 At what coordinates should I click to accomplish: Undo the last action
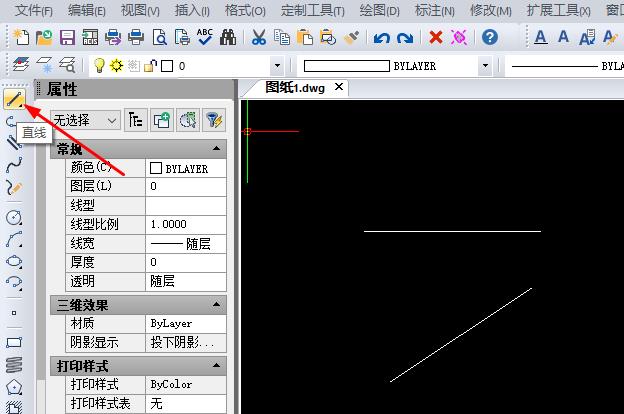[382, 38]
